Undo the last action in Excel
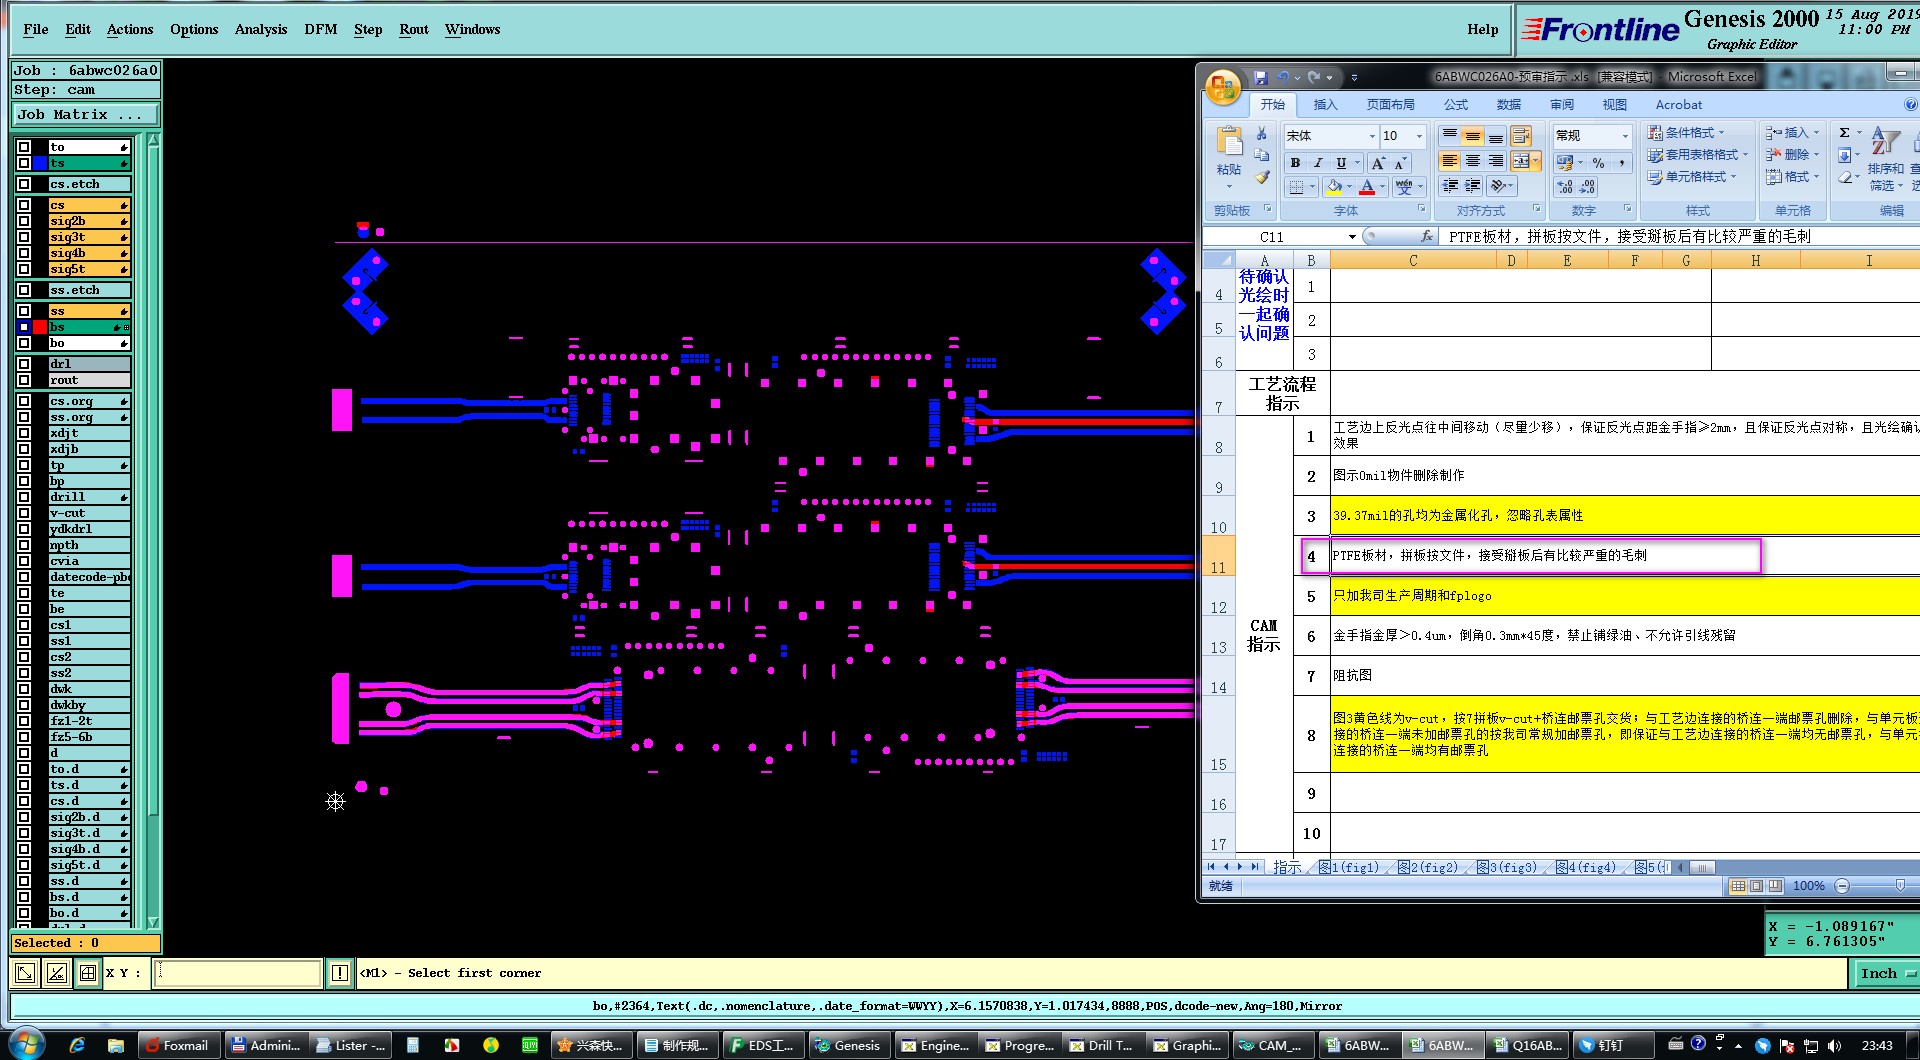The width and height of the screenshot is (1920, 1060). pos(1283,77)
